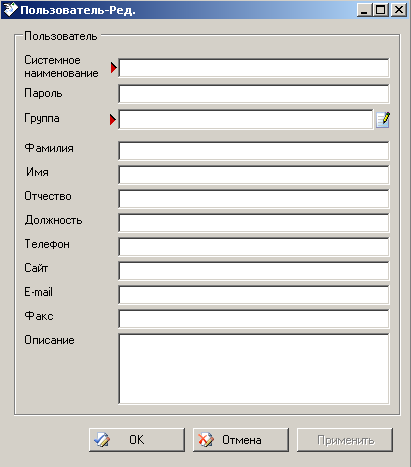Click the app icon in title bar
The image size is (411, 467).
coord(10,10)
